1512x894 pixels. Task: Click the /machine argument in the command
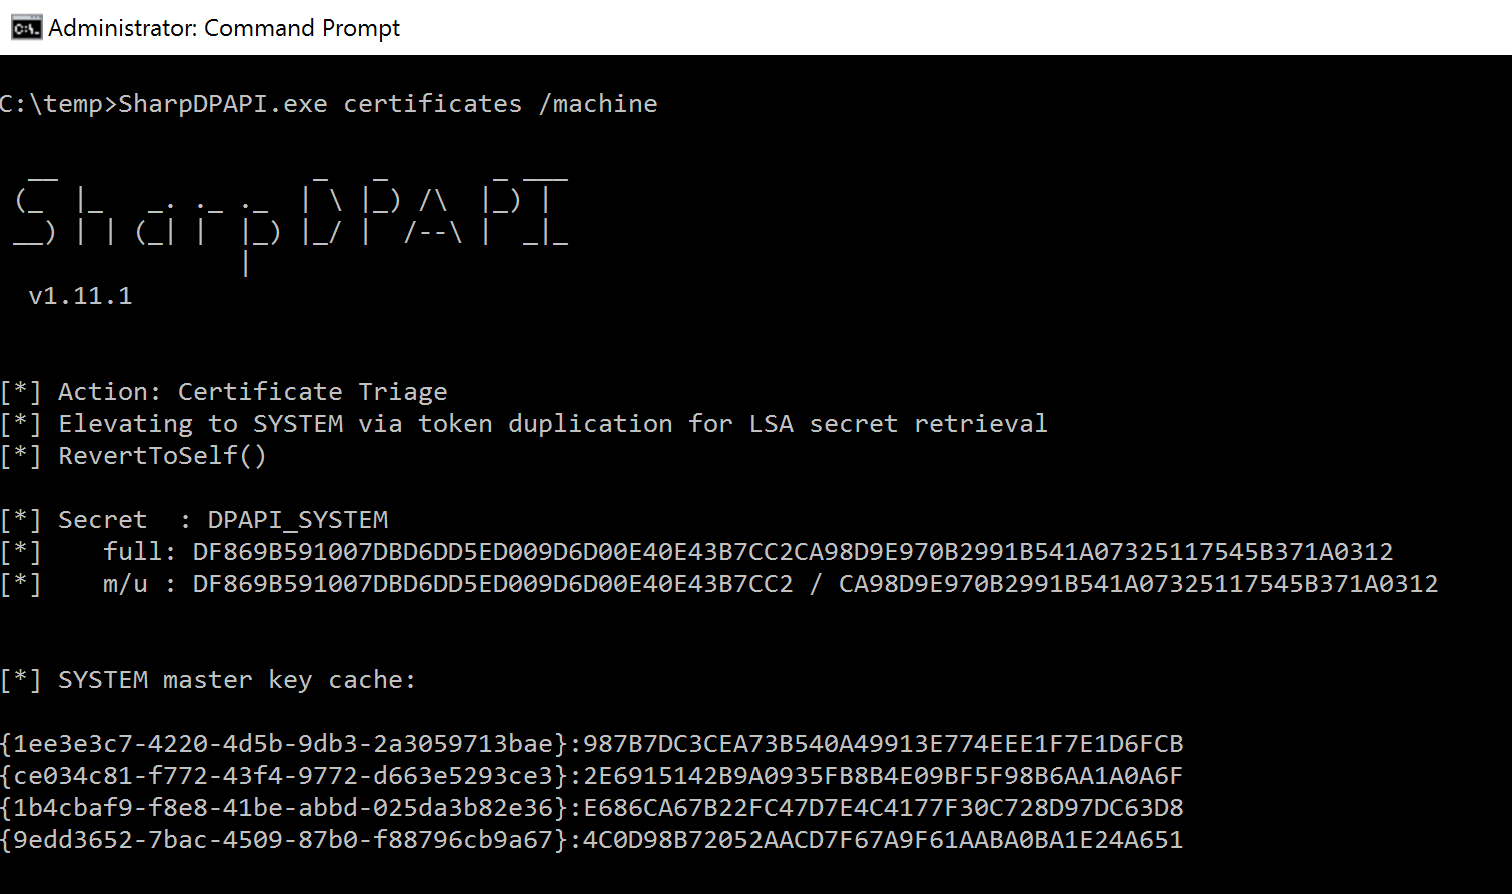click(598, 104)
